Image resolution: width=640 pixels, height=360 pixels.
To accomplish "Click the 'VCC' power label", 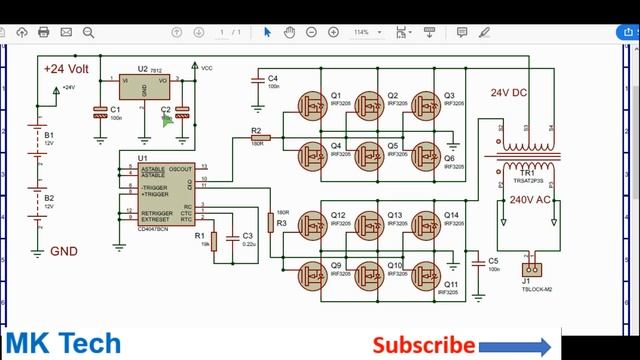I will coord(207,68).
